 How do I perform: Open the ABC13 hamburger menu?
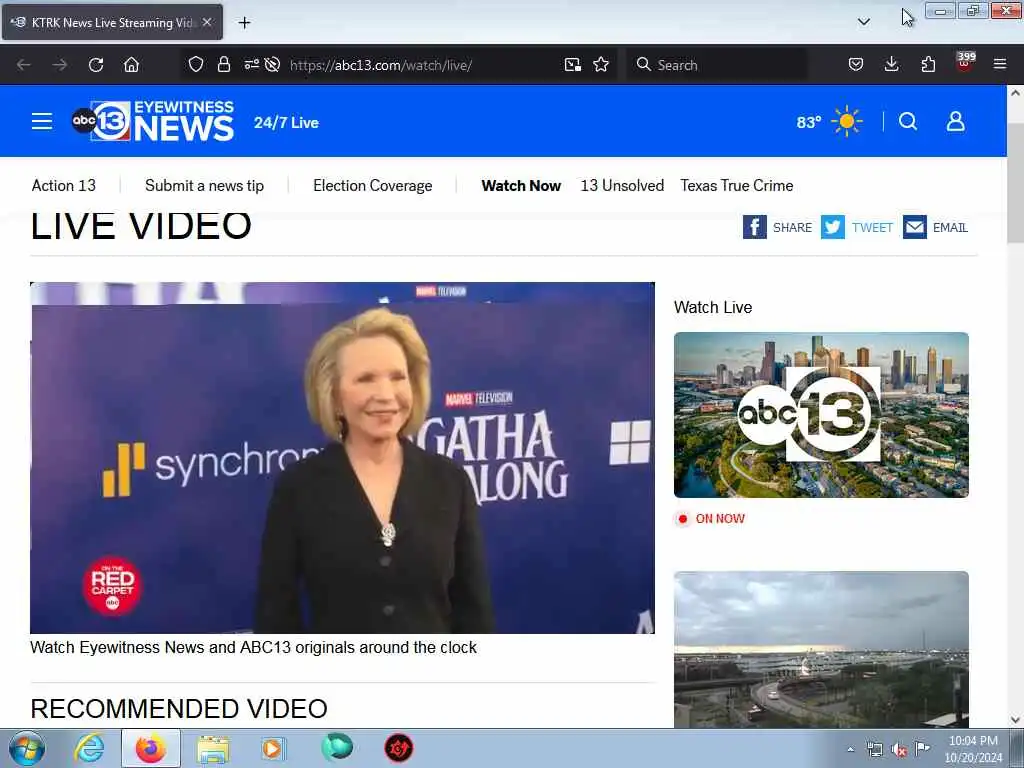click(42, 121)
